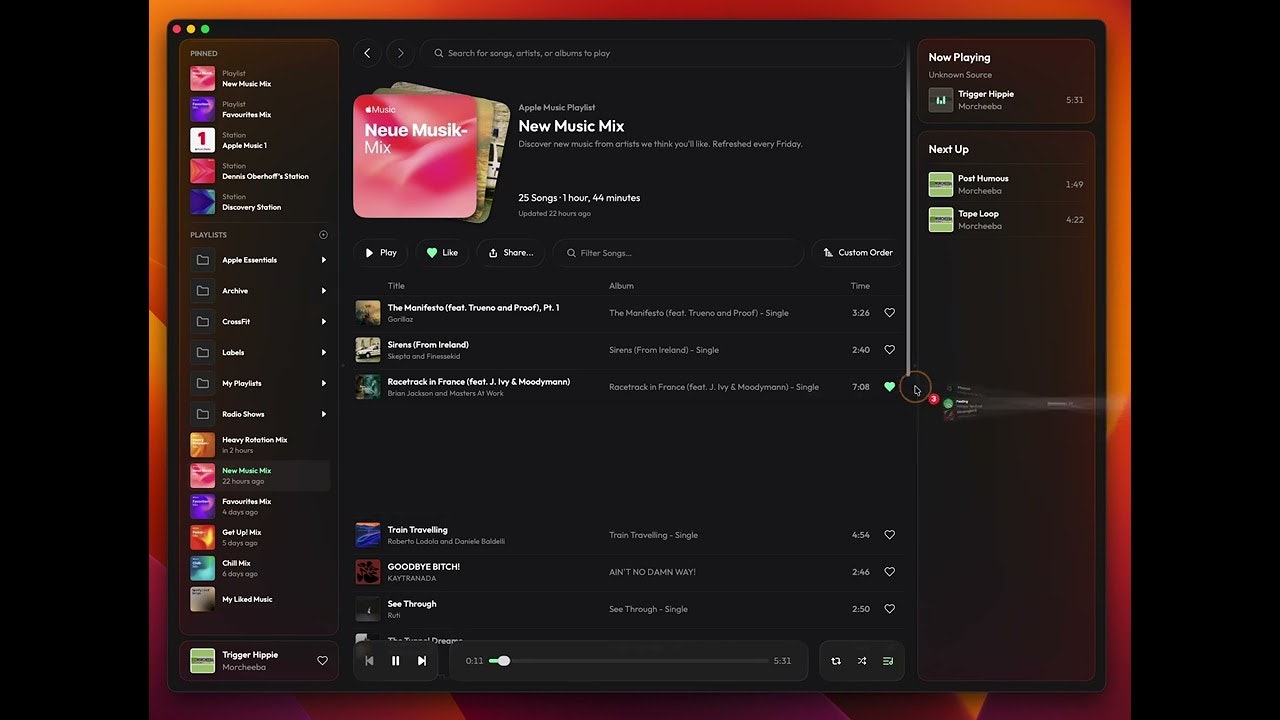Go to the previous track
Image resolution: width=1280 pixels, height=720 pixels.
[369, 661]
